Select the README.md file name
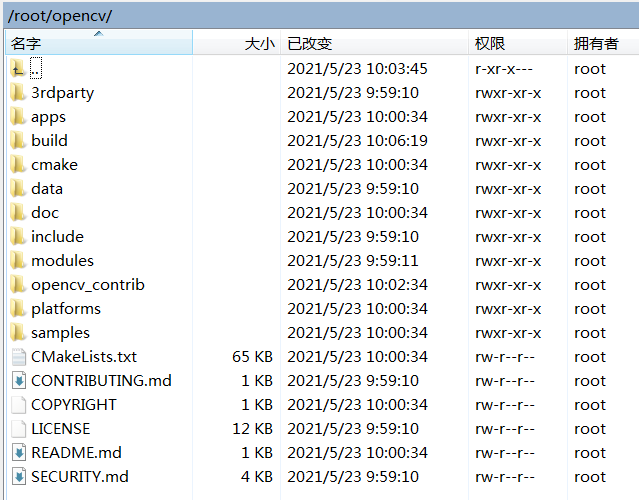Image resolution: width=639 pixels, height=500 pixels. 76,453
